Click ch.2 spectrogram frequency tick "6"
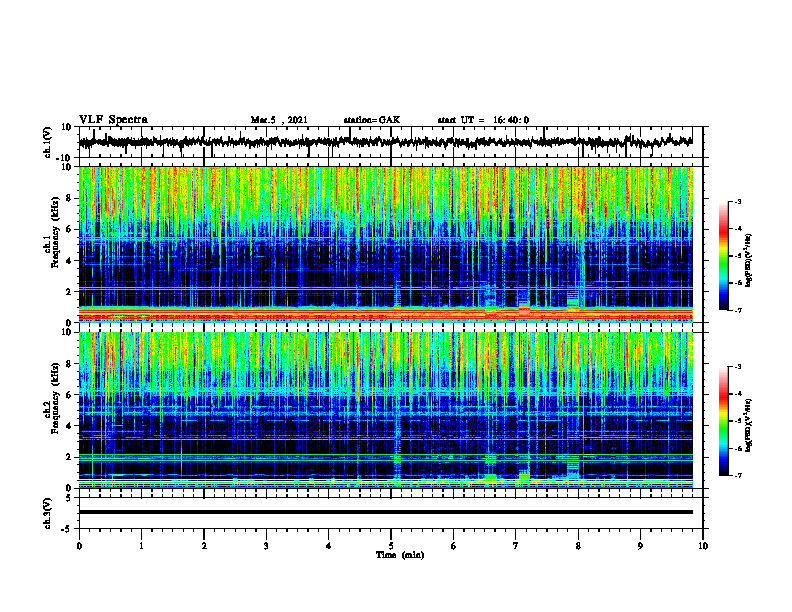This screenshot has height=612, width=792. coord(69,395)
